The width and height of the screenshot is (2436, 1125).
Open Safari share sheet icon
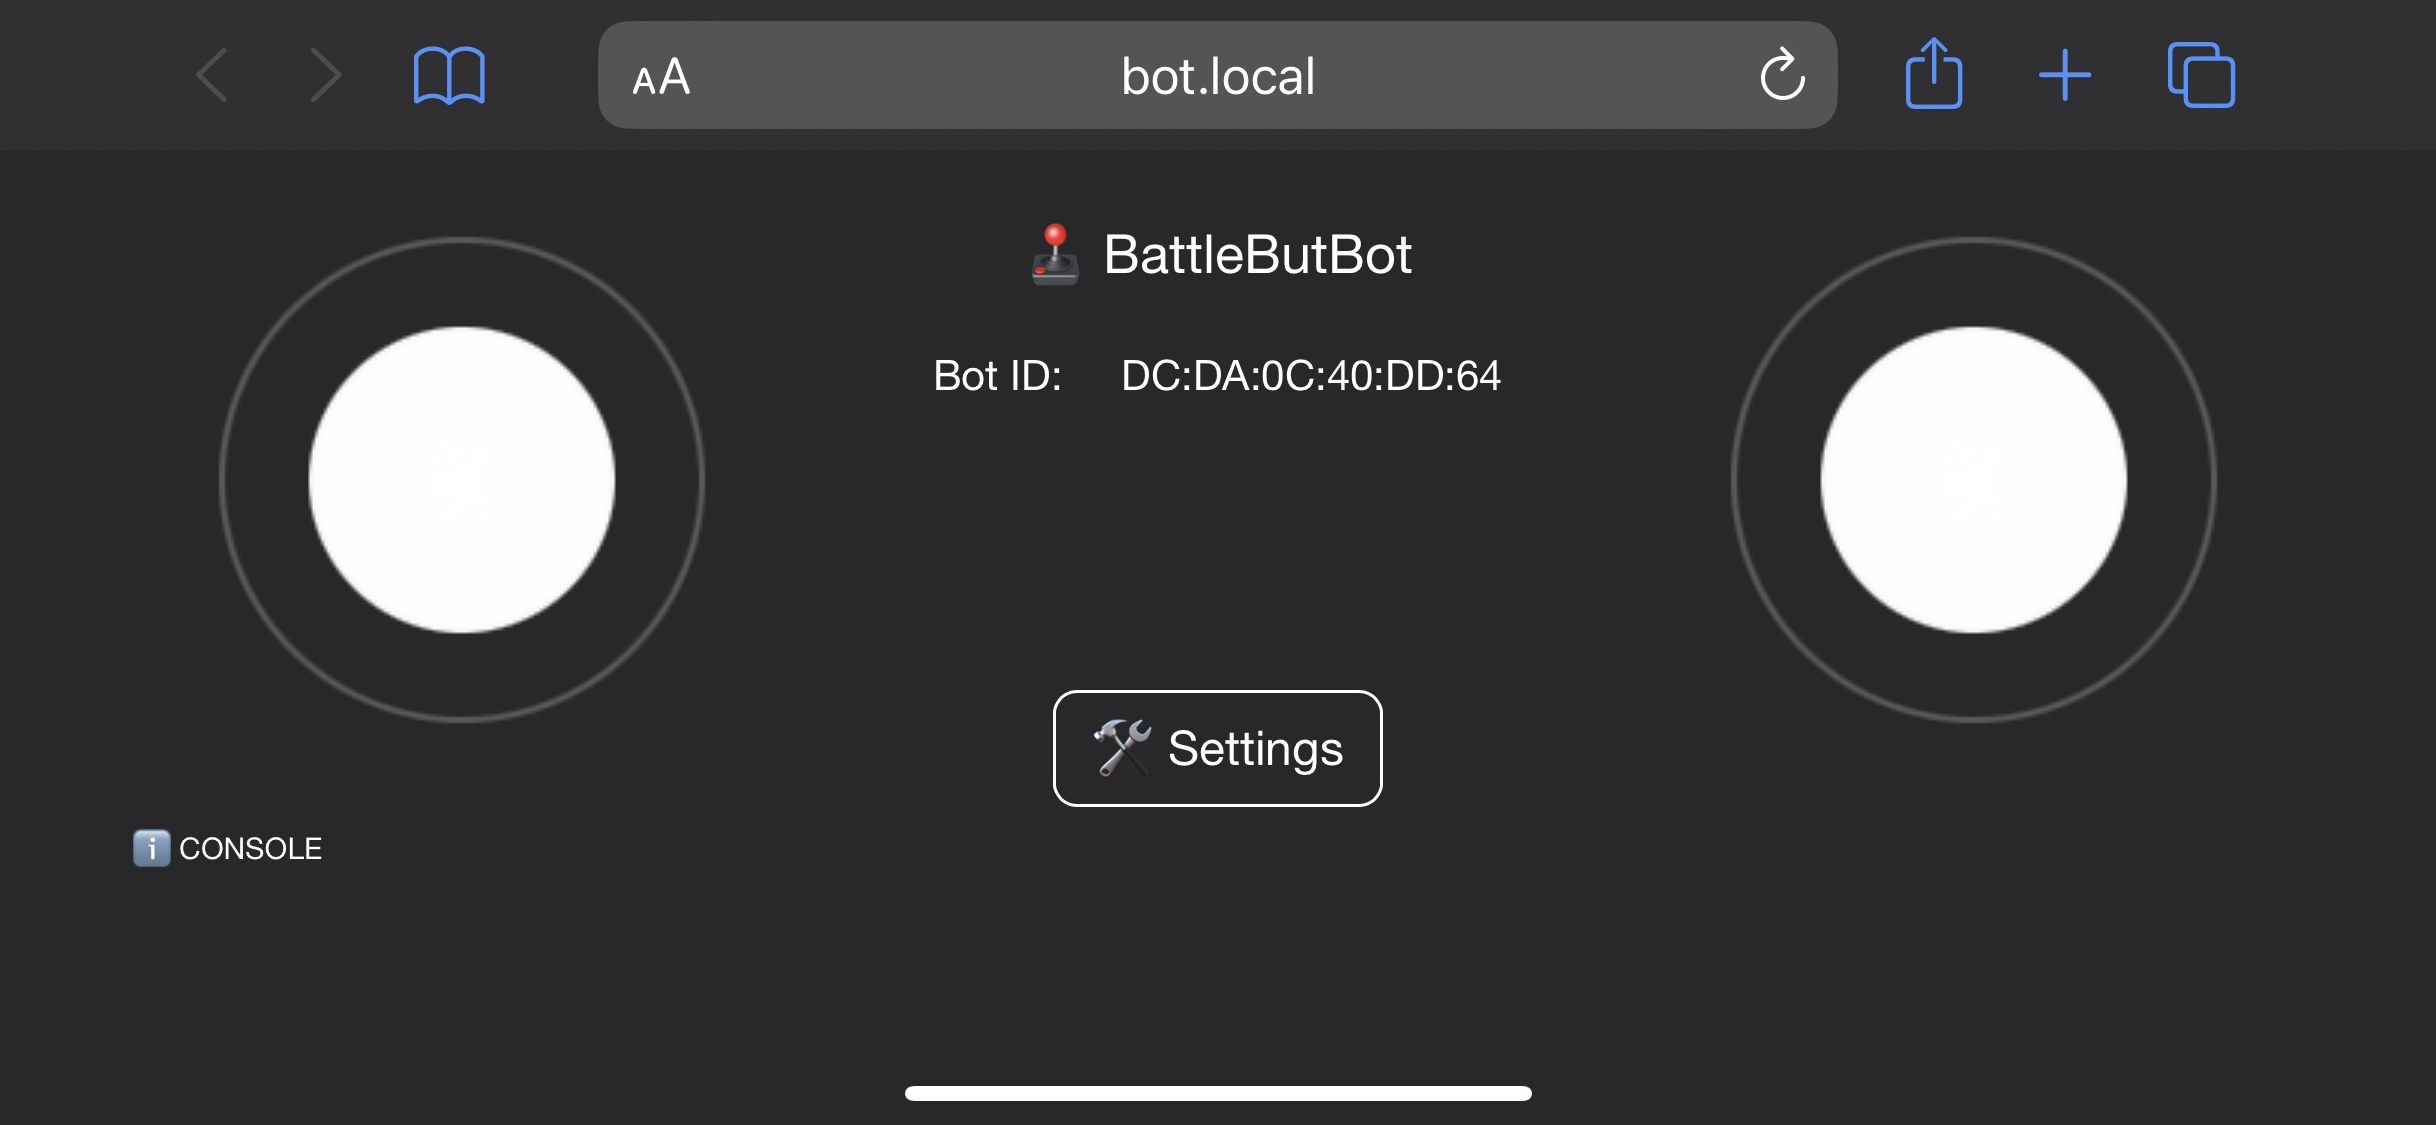pos(1931,73)
